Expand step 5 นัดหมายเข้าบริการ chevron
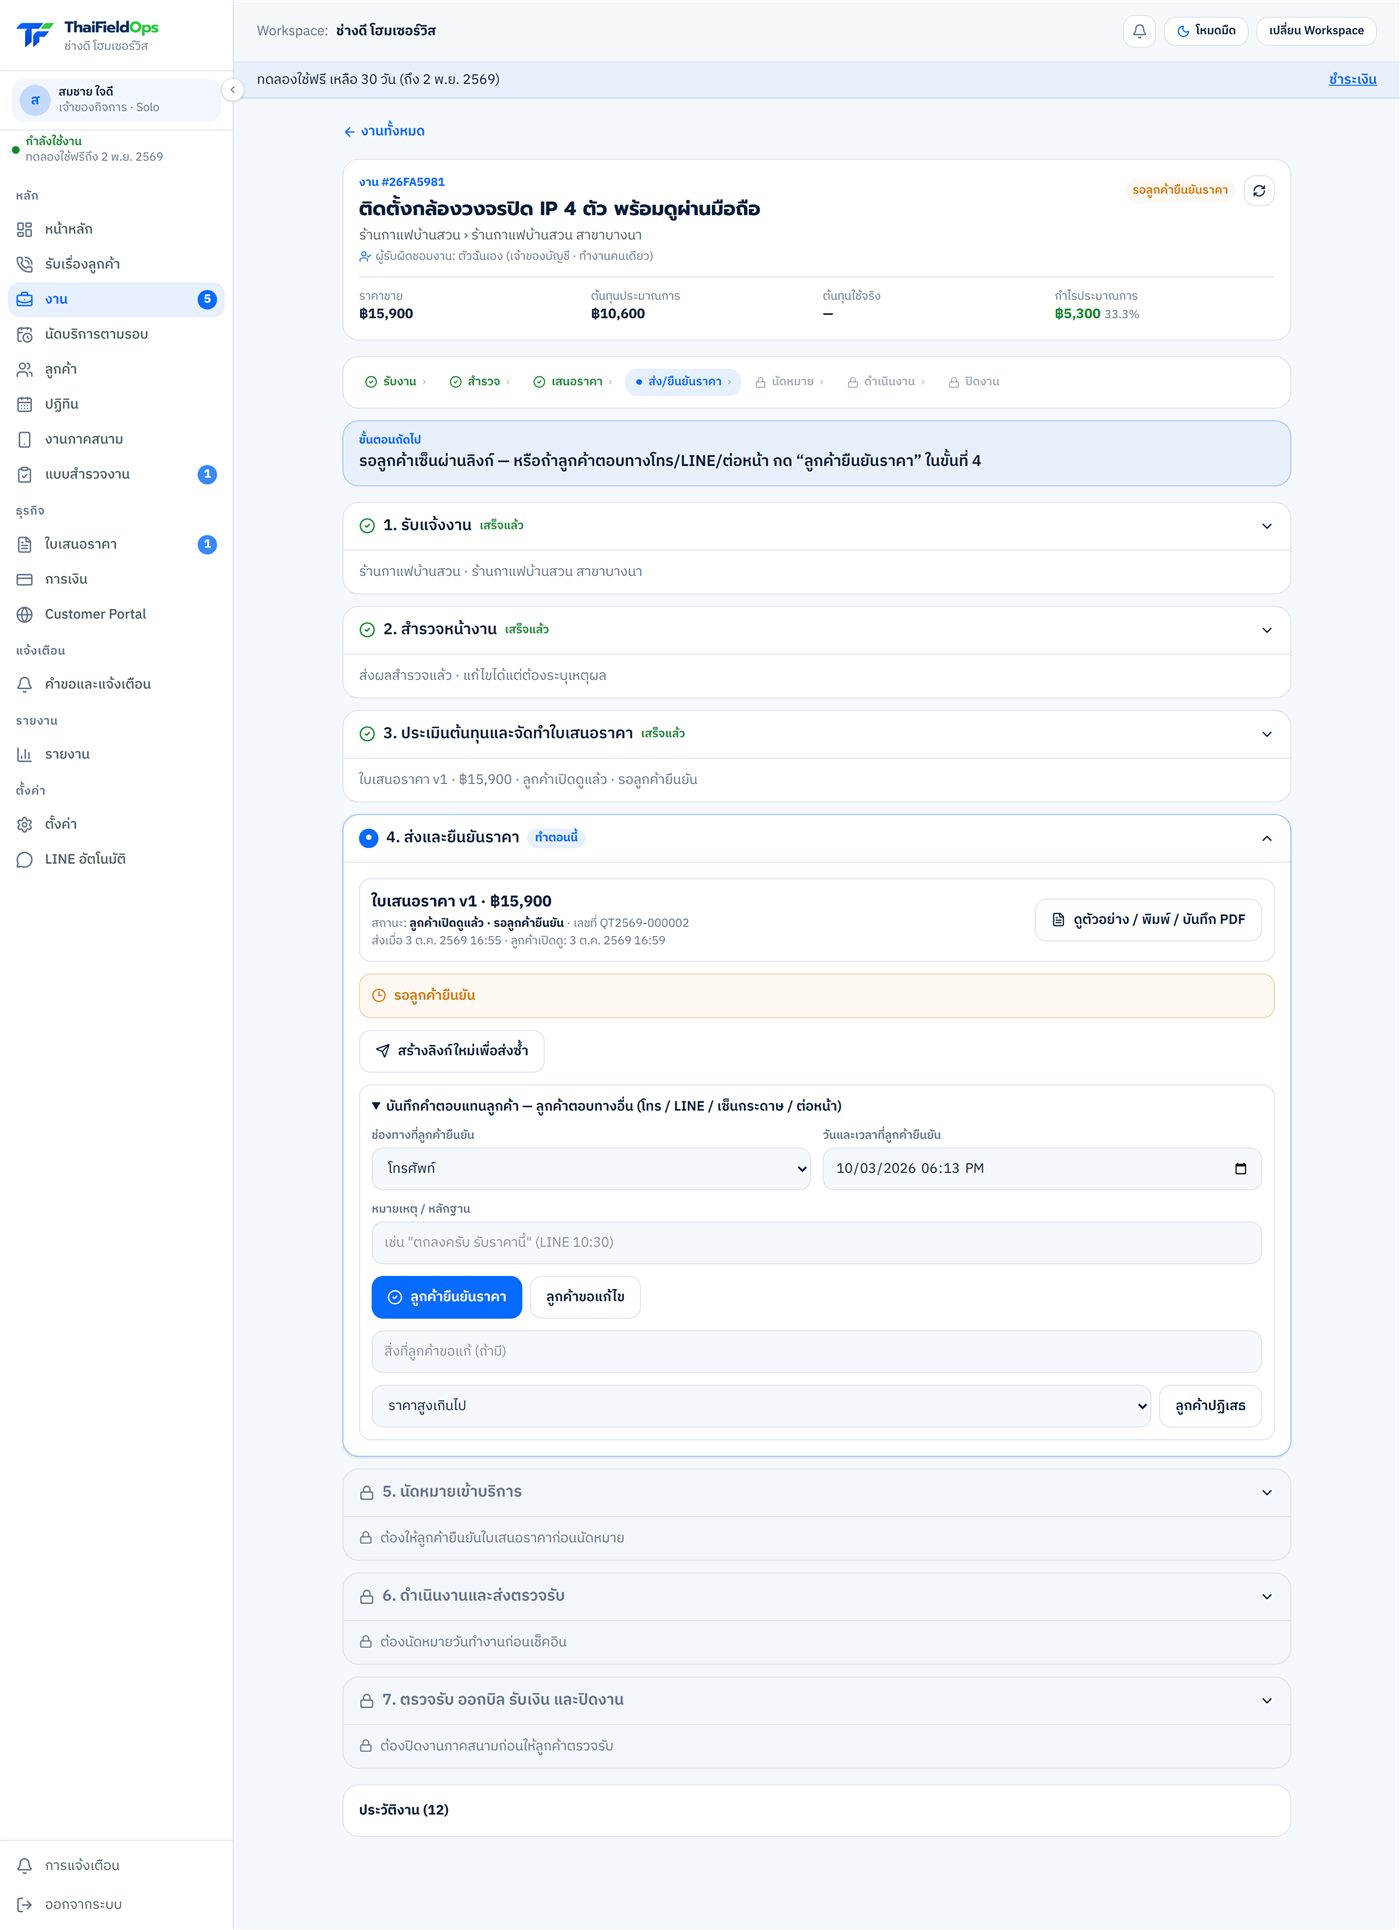 pyautogui.click(x=1266, y=1492)
